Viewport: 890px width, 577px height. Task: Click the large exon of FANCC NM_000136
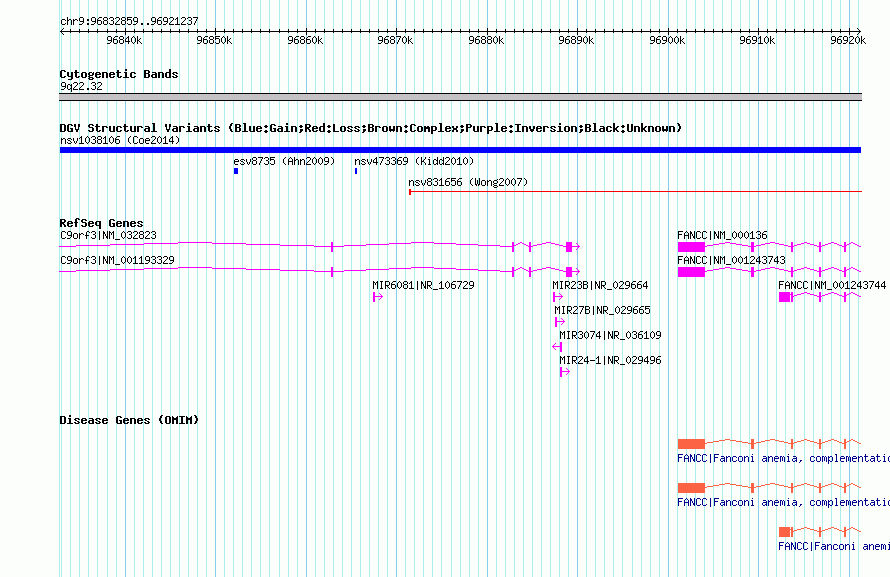[x=691, y=247]
